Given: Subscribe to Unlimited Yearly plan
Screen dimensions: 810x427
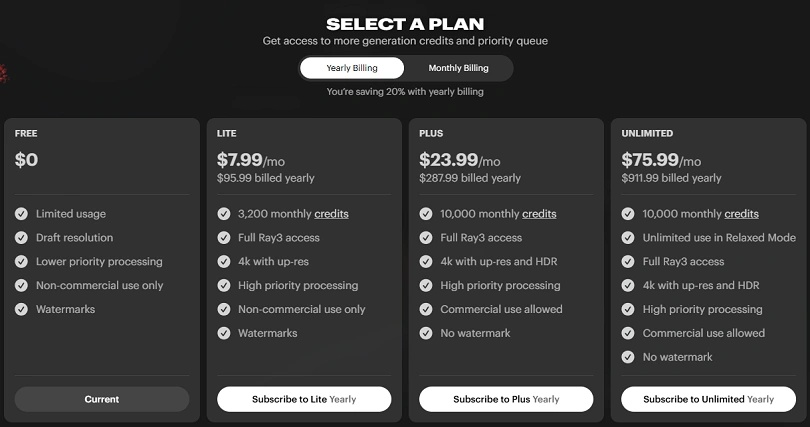Looking at the screenshot, I should 708,399.
